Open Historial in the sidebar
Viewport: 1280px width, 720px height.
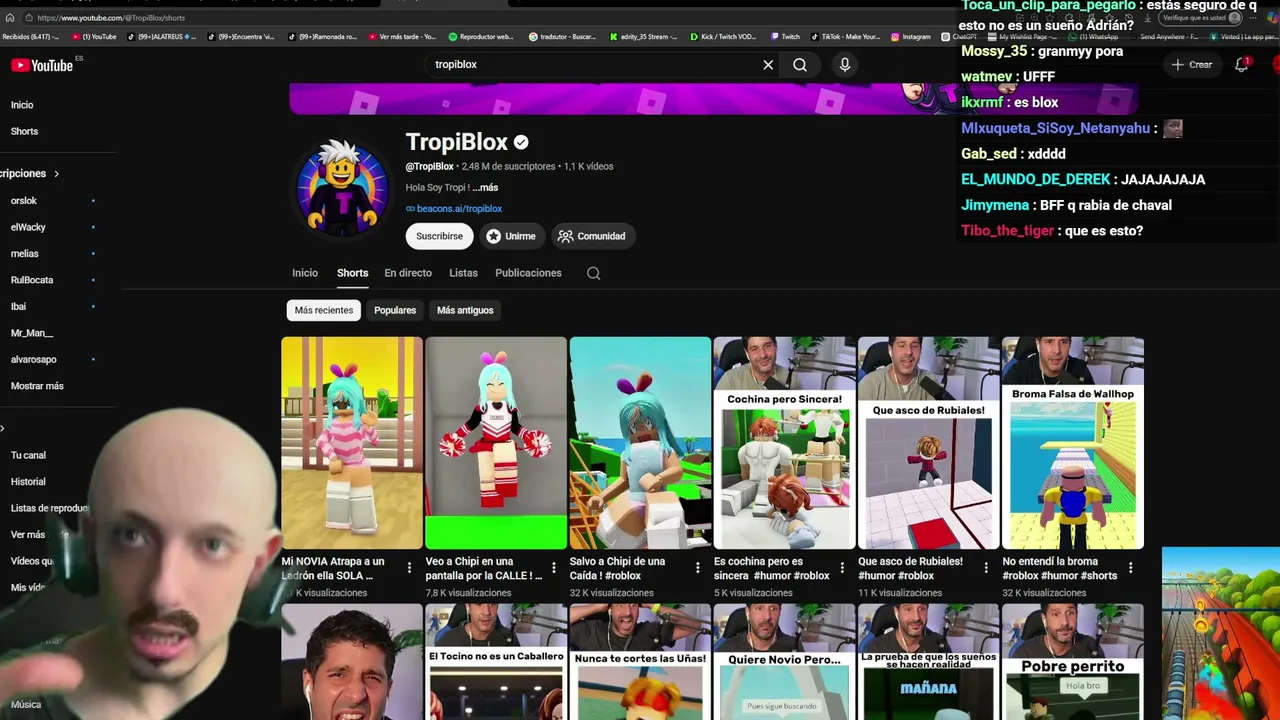tap(28, 482)
